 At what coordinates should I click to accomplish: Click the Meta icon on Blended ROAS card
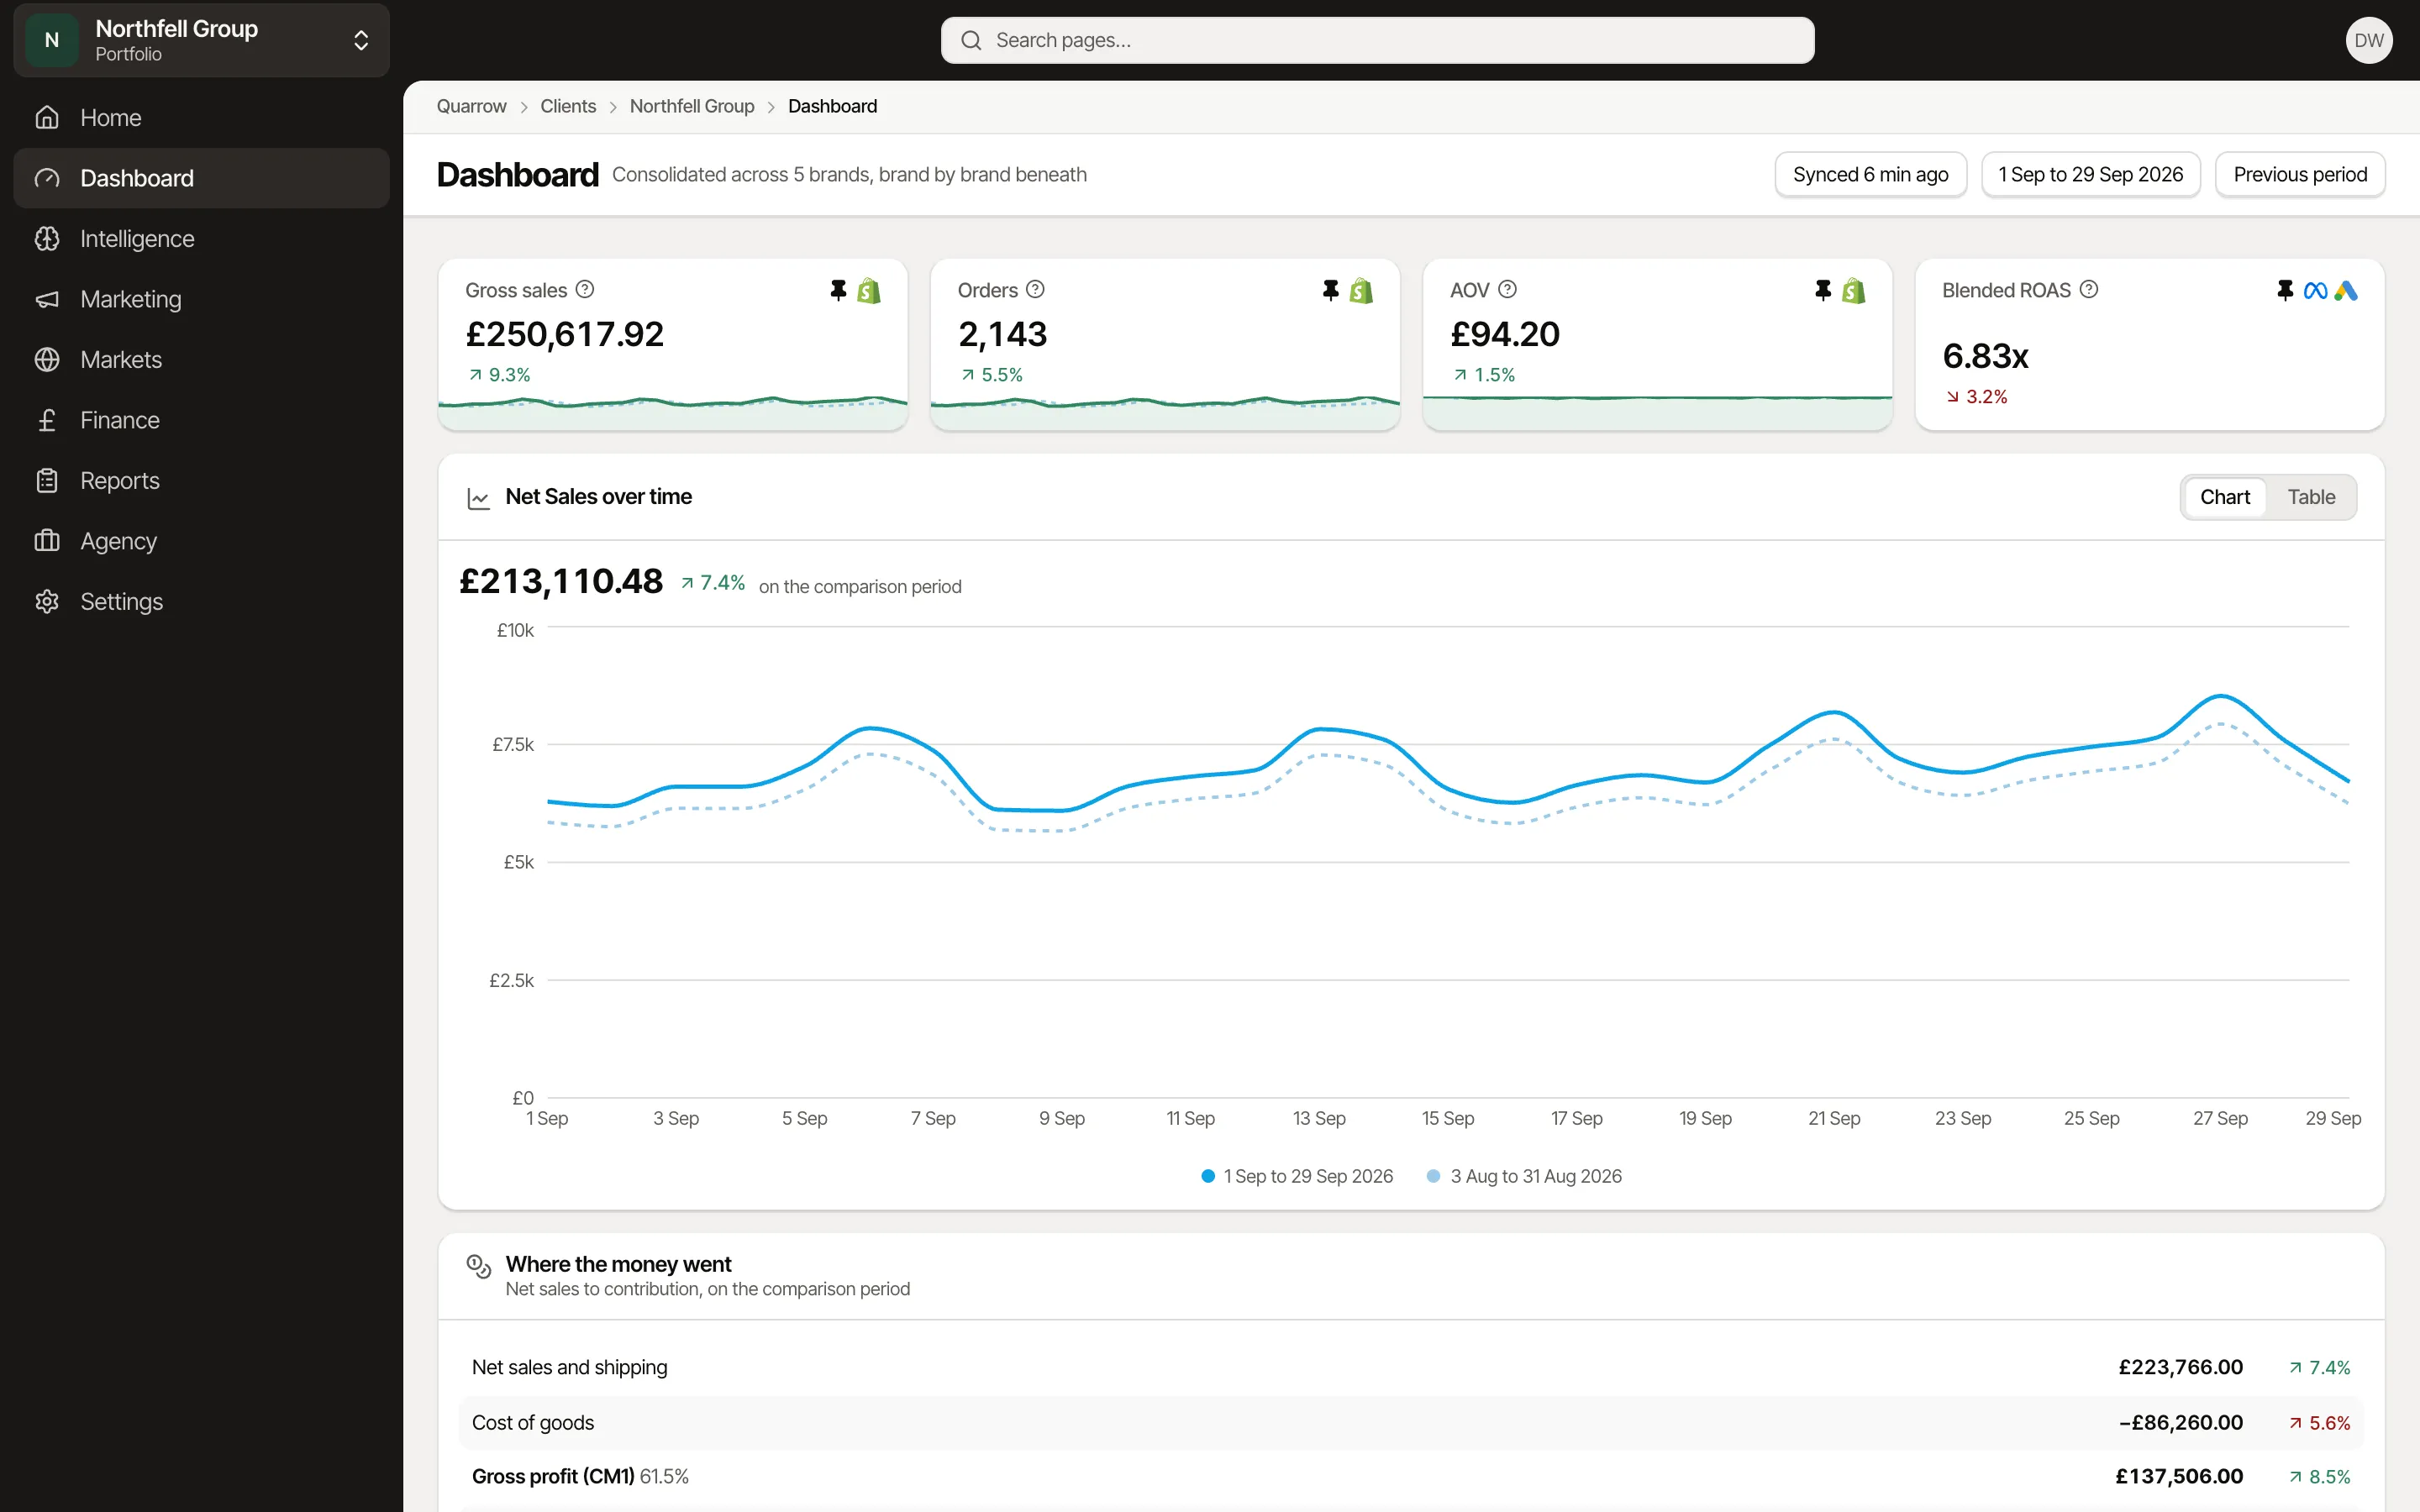[x=2315, y=290]
